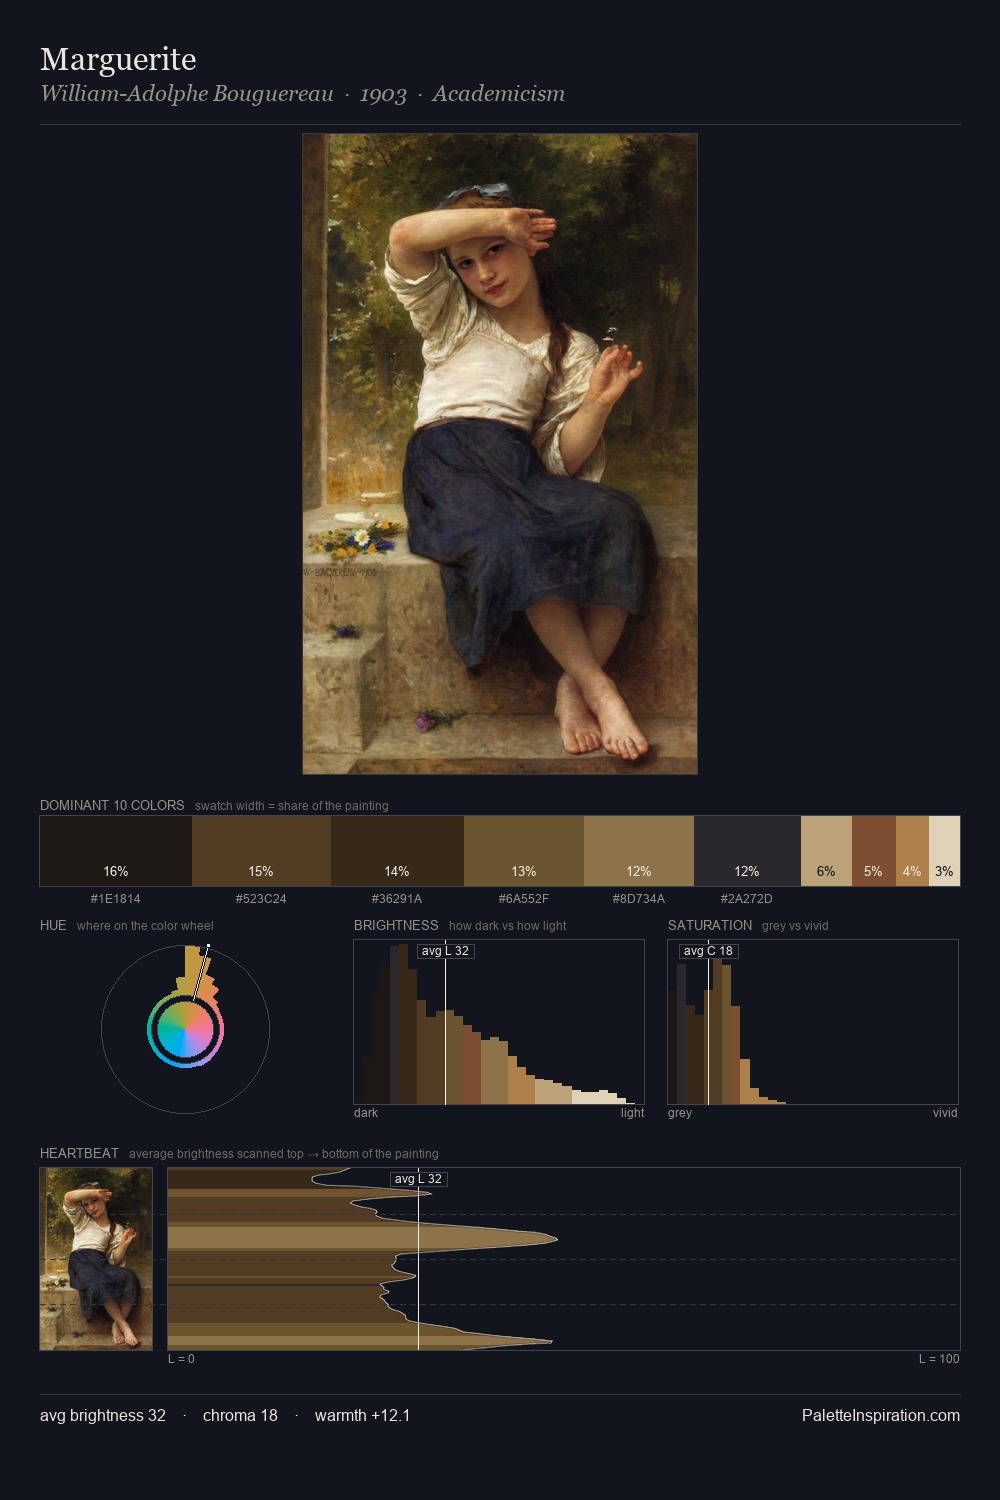Select the 15% brown swatch #523C24
The width and height of the screenshot is (1000, 1500).
coord(261,851)
